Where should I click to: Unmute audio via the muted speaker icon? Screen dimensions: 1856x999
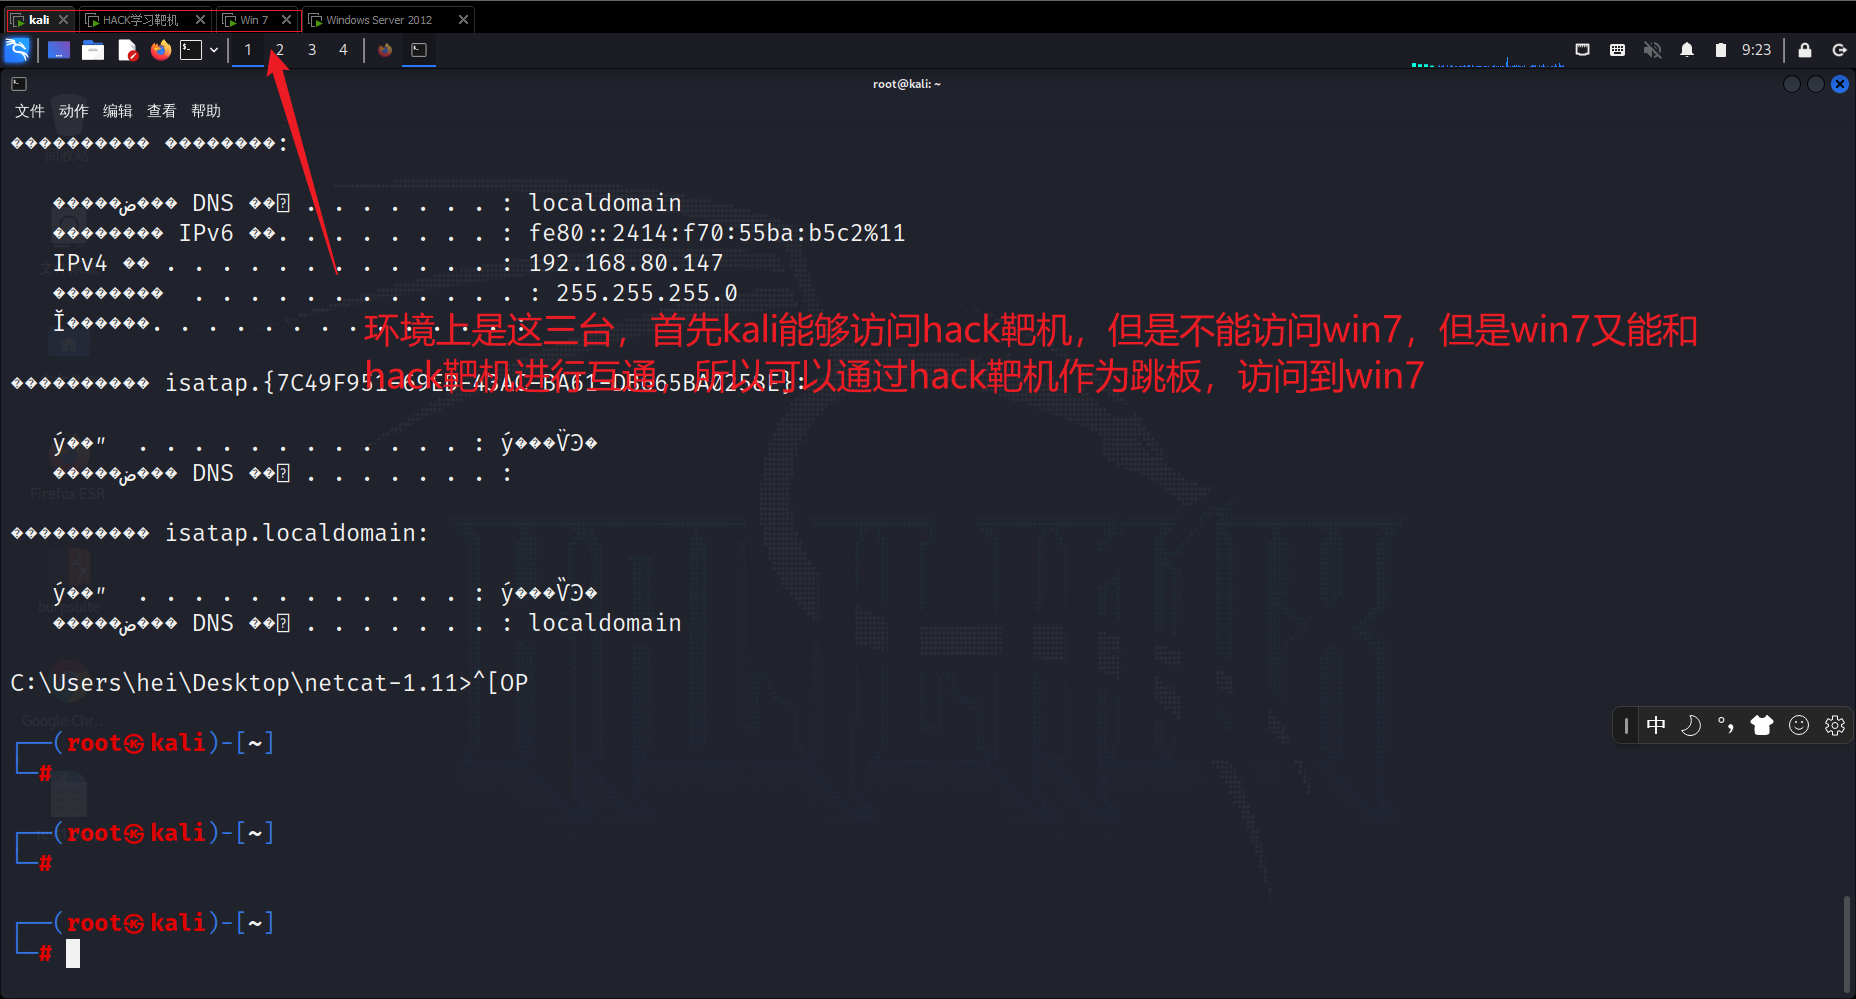[1652, 49]
